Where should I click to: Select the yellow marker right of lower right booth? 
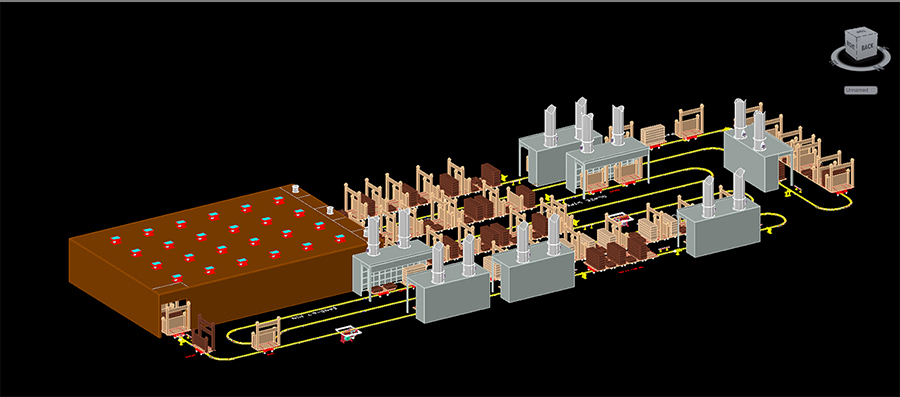[x=768, y=232]
